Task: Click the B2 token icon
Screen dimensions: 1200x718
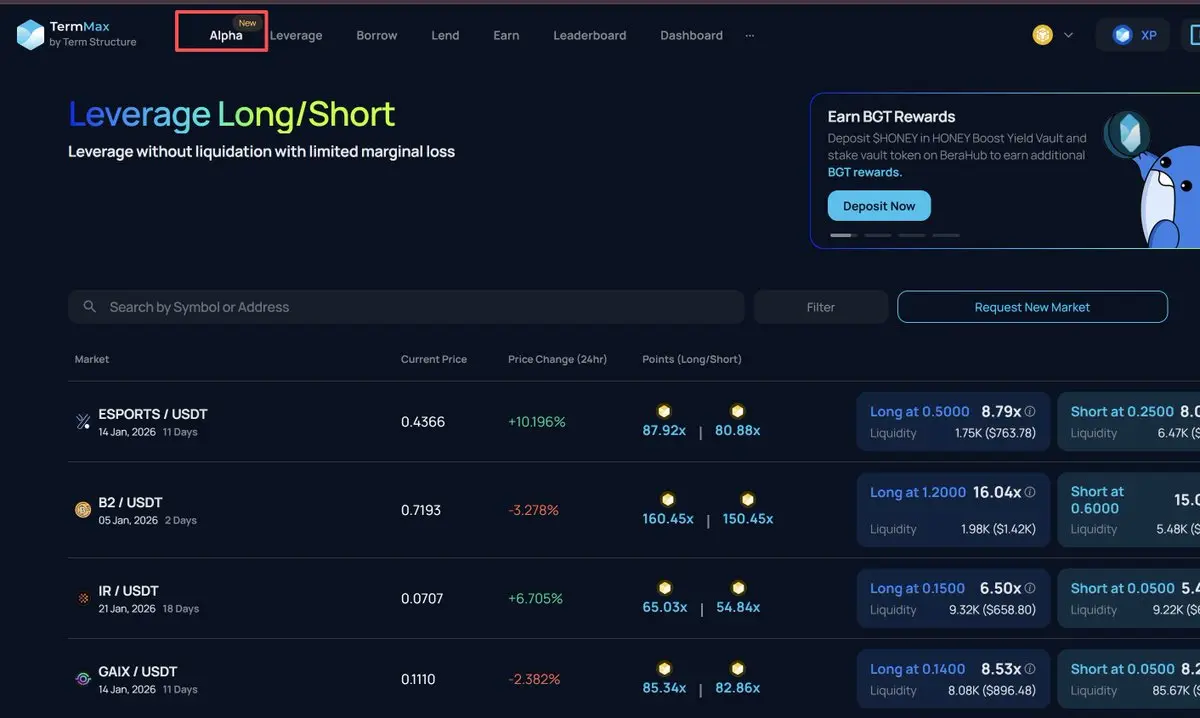Action: tap(83, 510)
